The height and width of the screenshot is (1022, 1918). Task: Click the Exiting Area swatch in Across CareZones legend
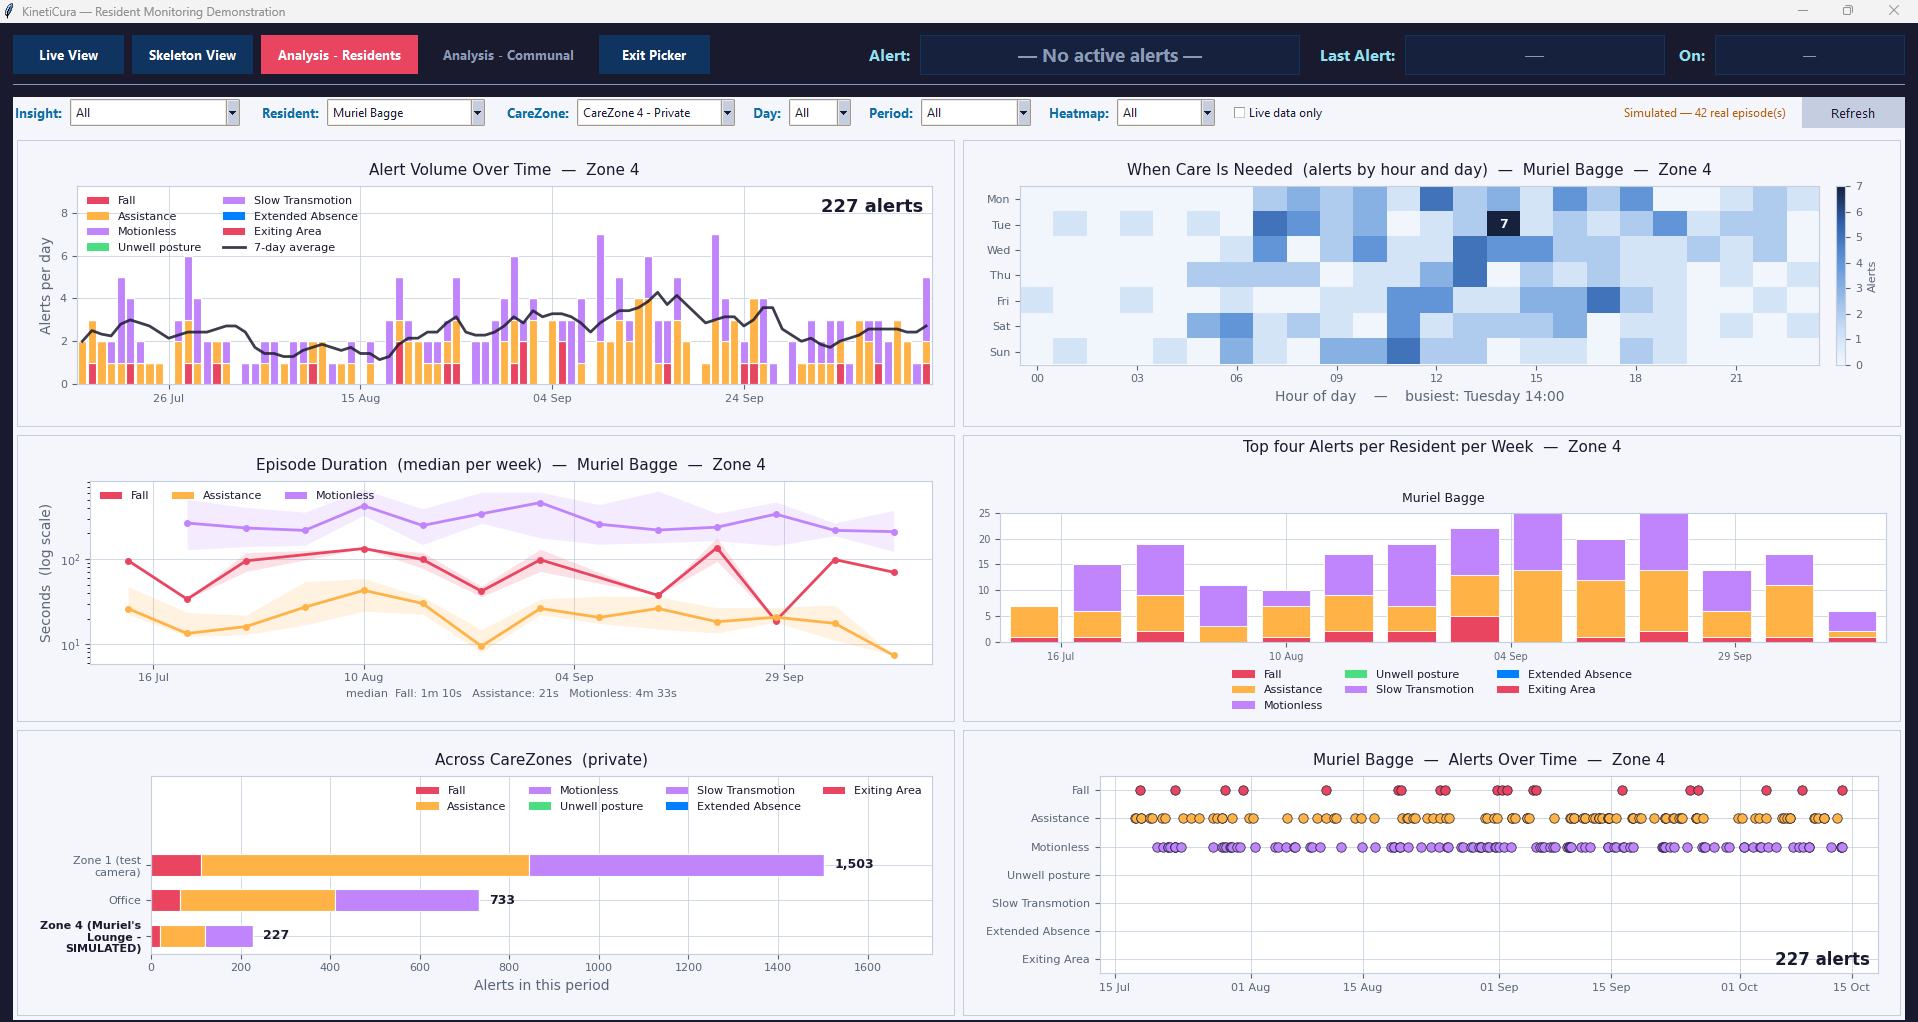[834, 791]
